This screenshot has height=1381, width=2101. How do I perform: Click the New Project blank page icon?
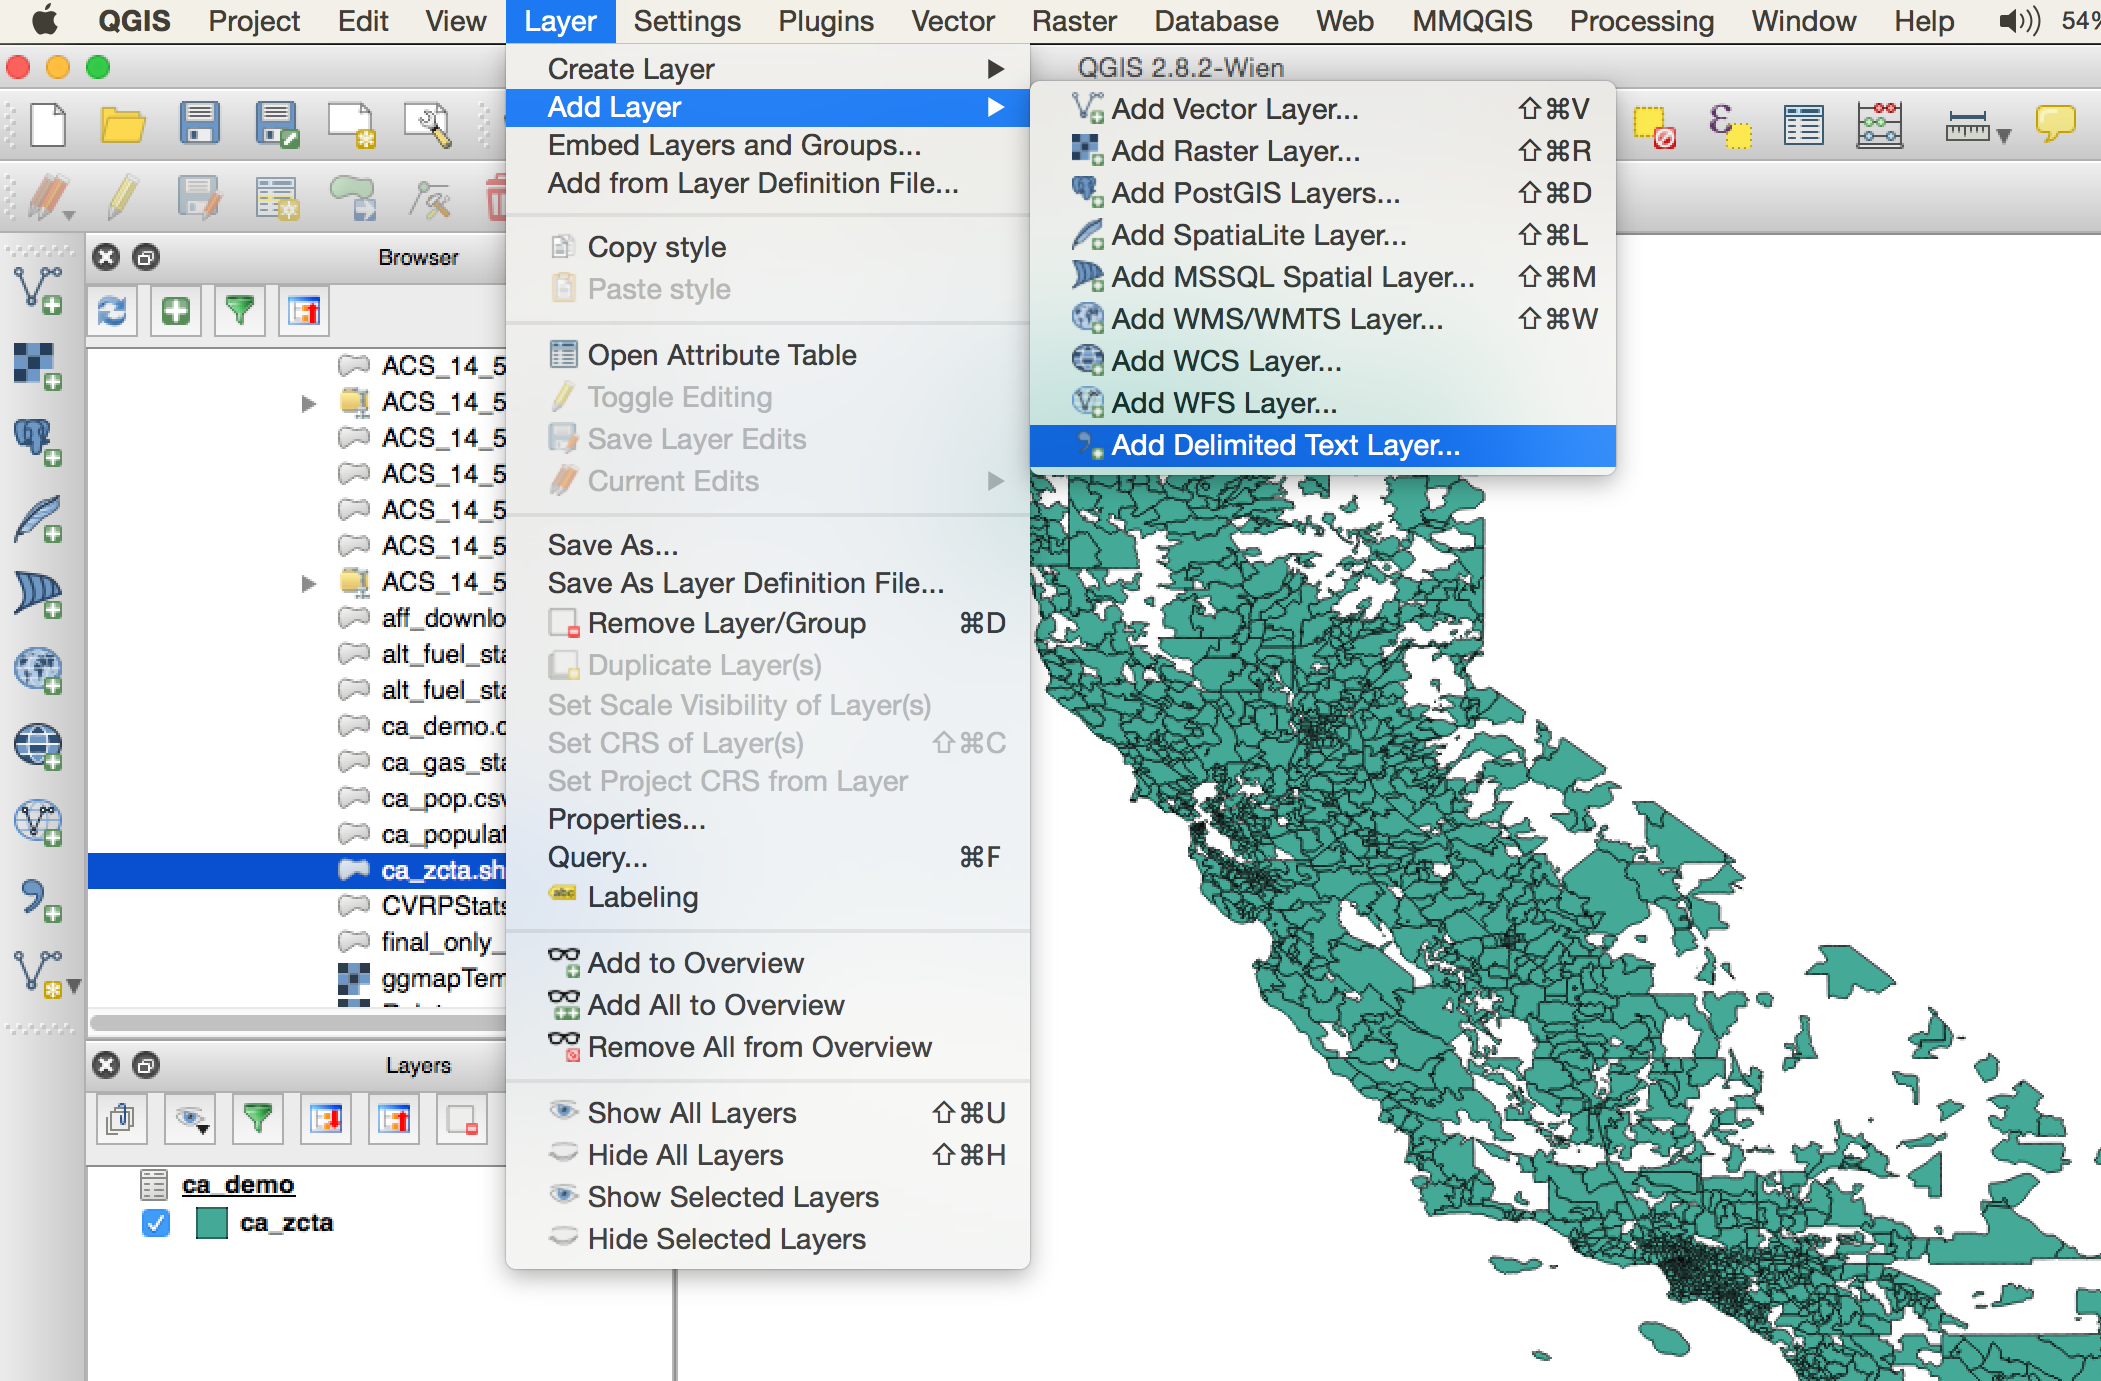click(47, 125)
